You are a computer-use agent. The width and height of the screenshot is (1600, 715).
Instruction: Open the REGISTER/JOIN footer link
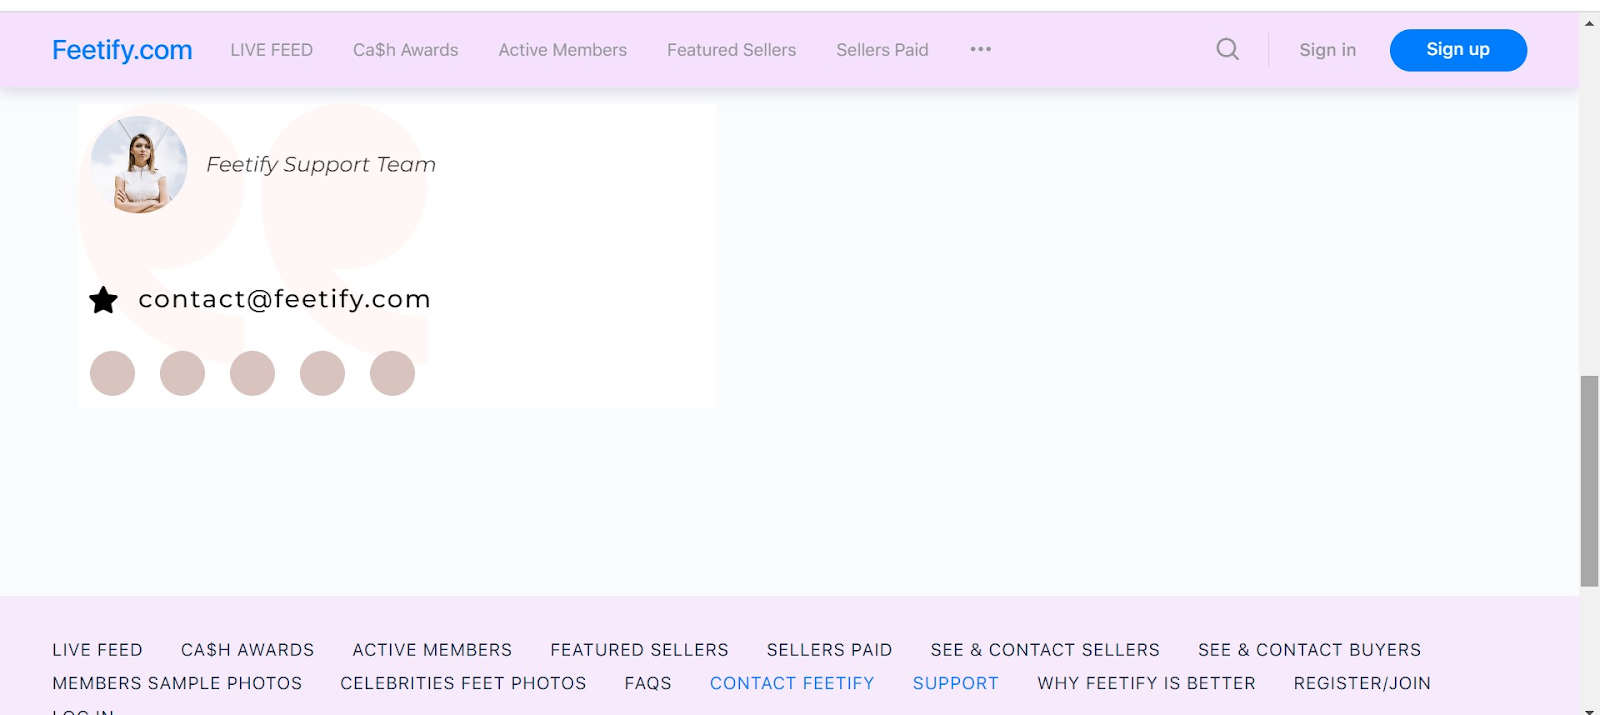coord(1362,683)
